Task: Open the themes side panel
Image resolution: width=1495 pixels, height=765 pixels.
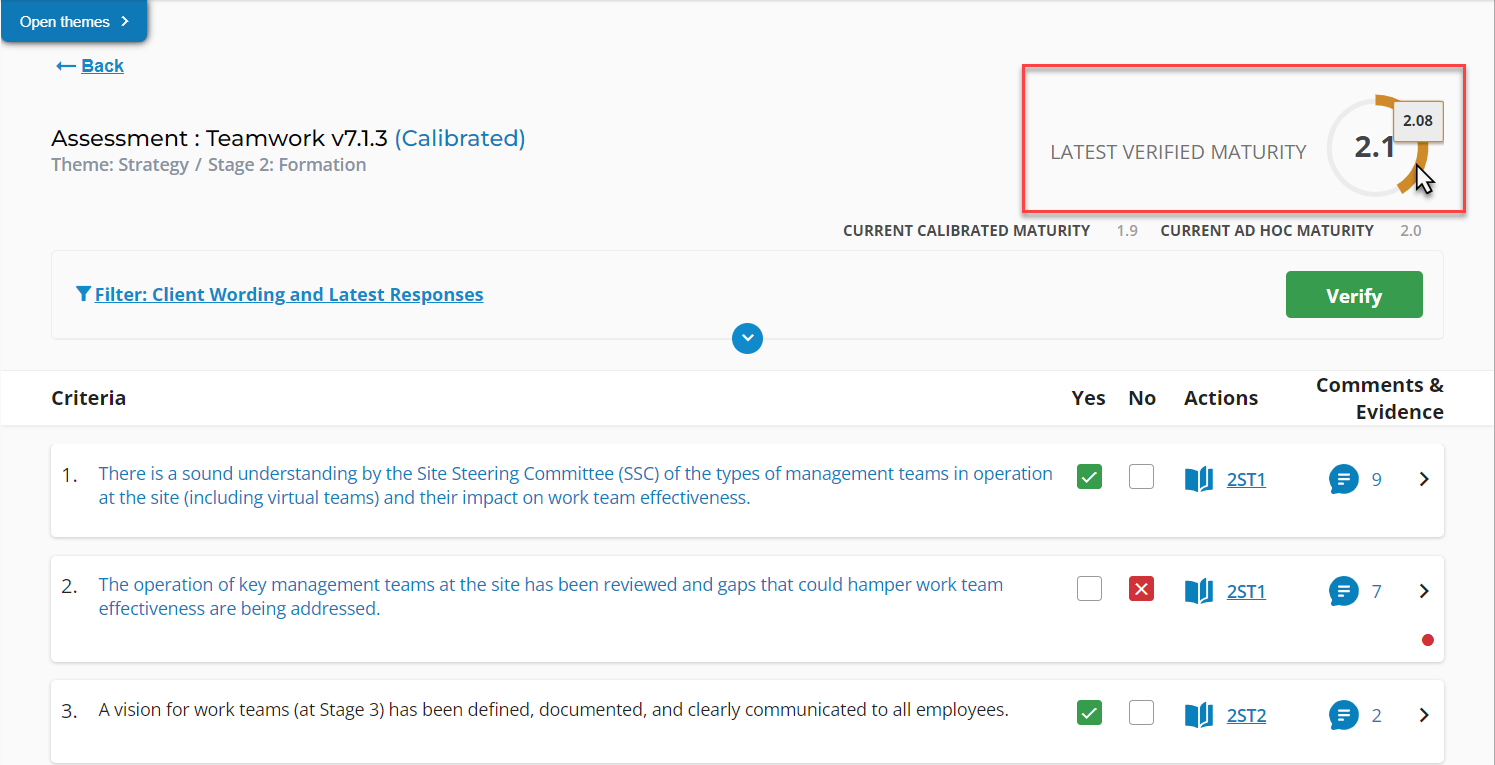Action: 74,22
